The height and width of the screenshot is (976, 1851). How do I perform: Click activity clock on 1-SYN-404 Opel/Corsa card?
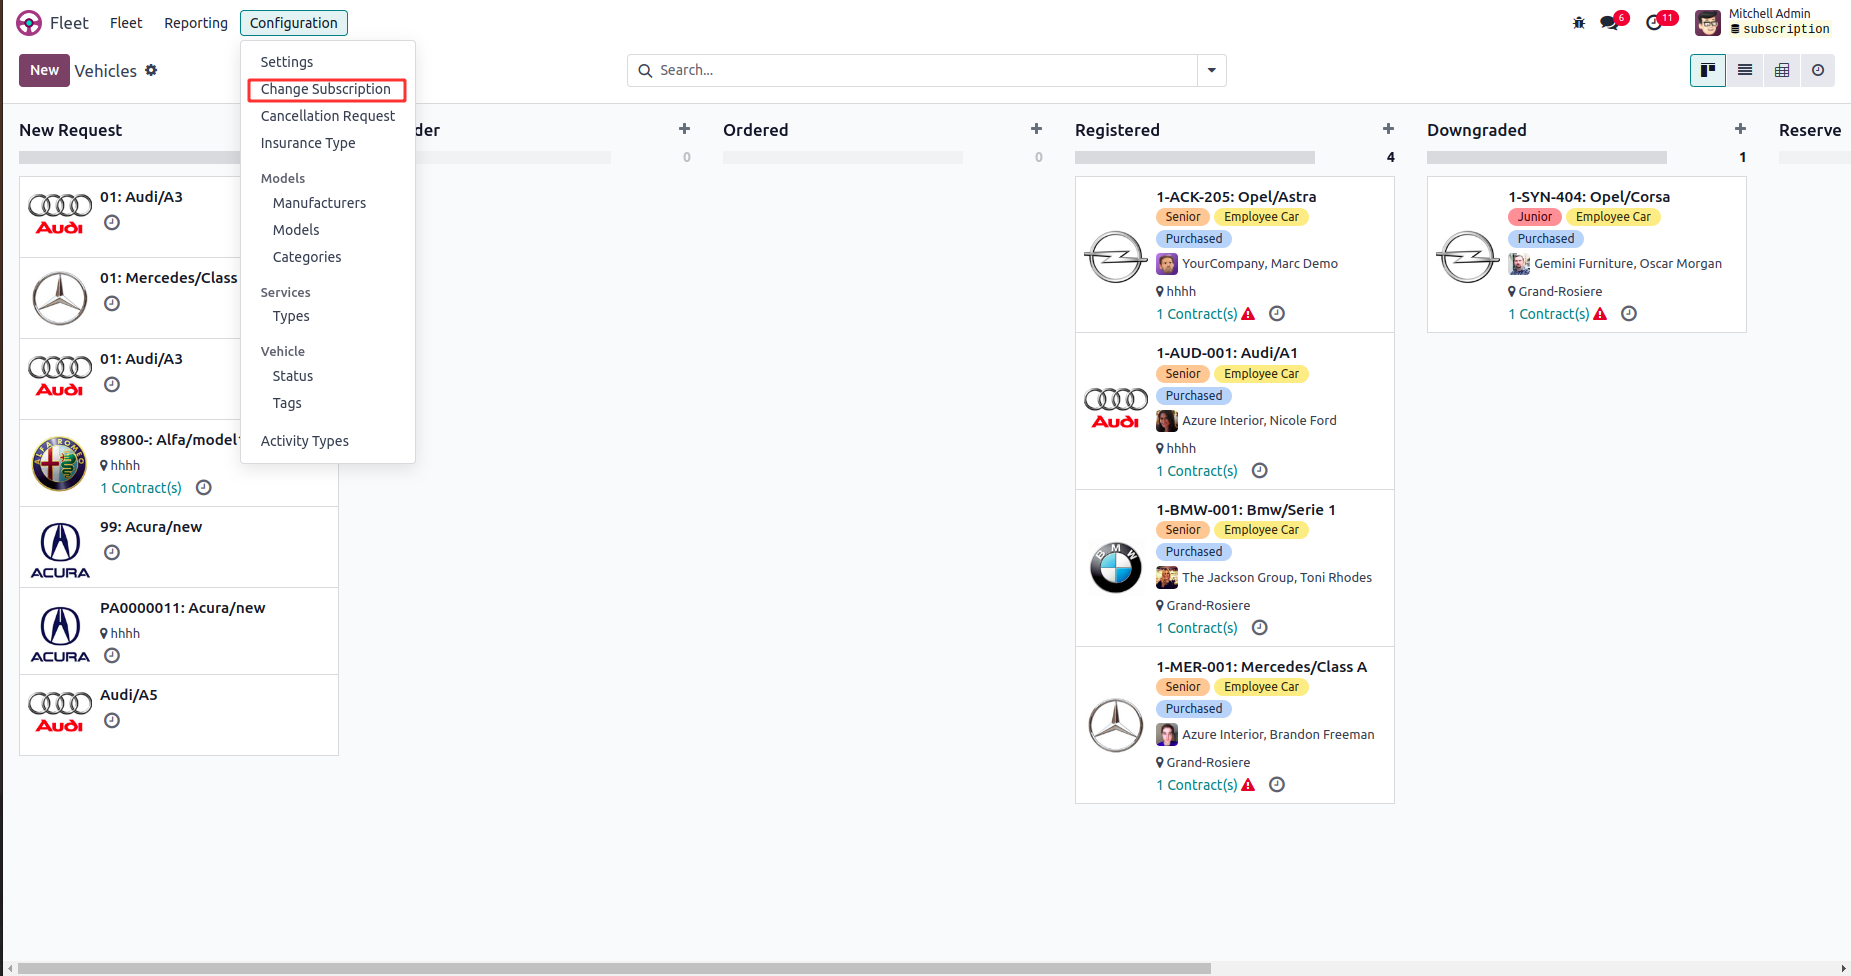tap(1629, 313)
